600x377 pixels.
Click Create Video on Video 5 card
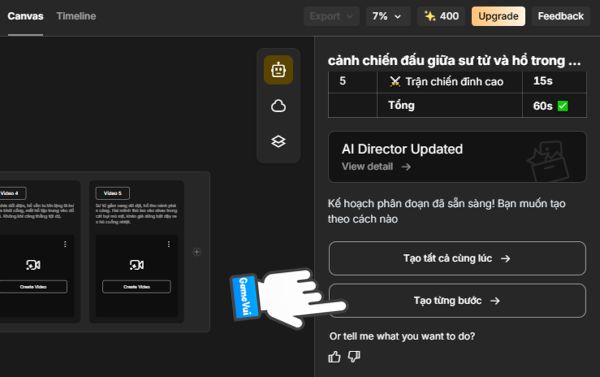[x=137, y=287]
